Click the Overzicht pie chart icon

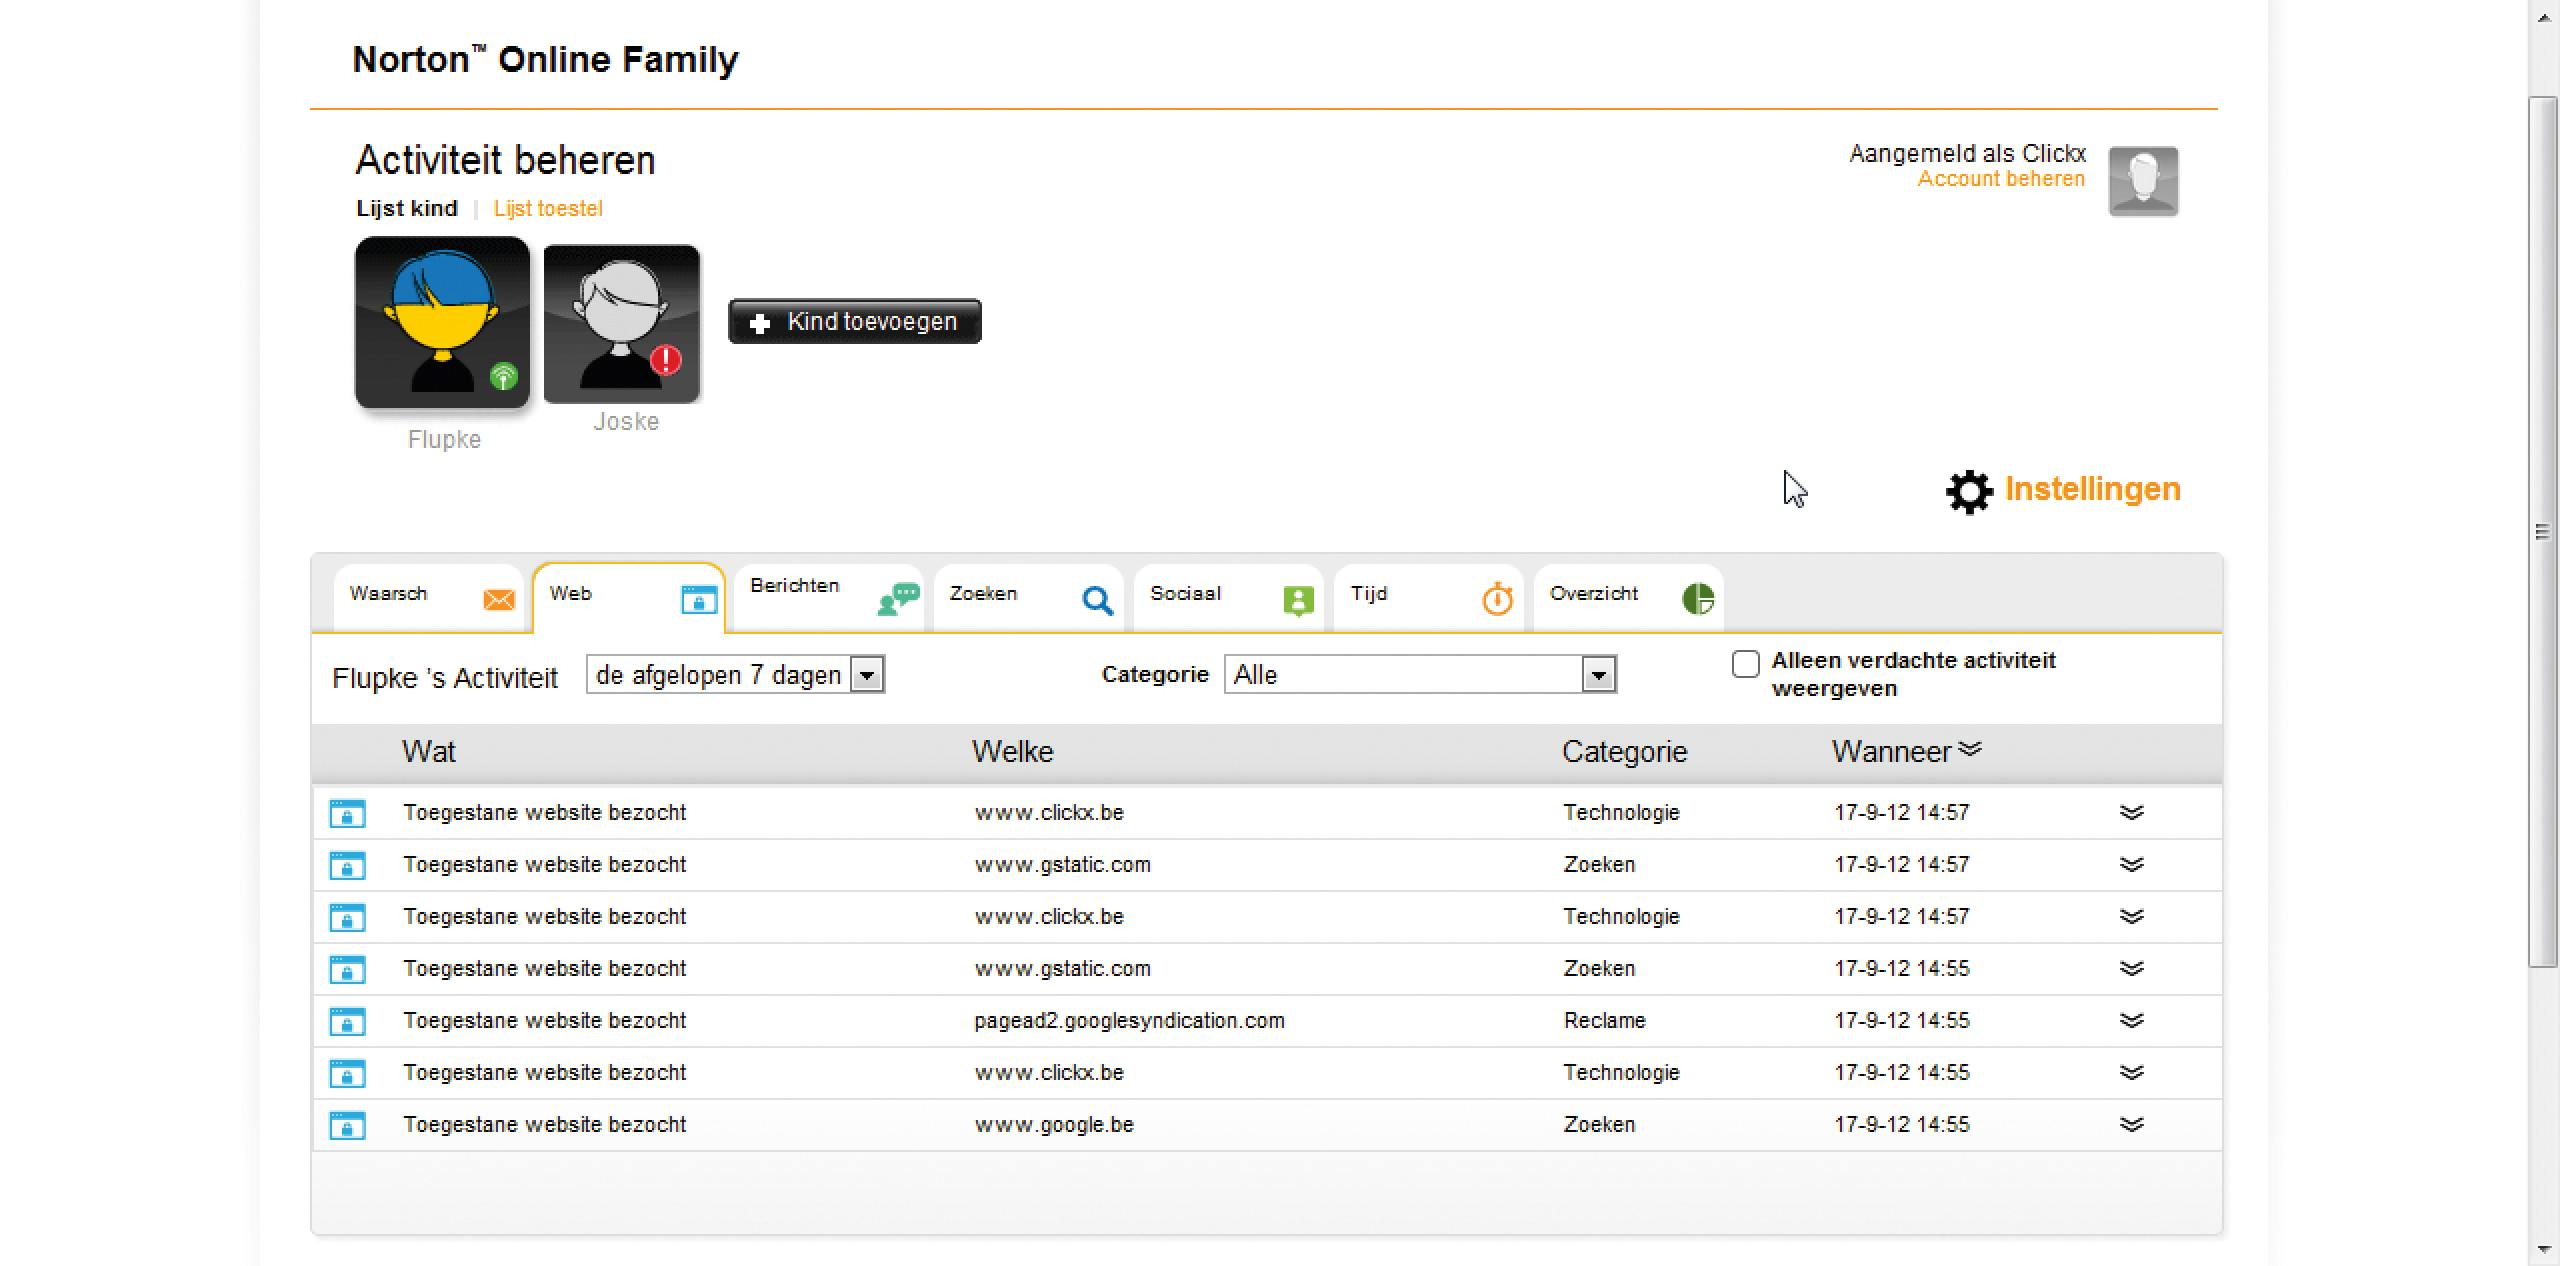click(x=1698, y=599)
